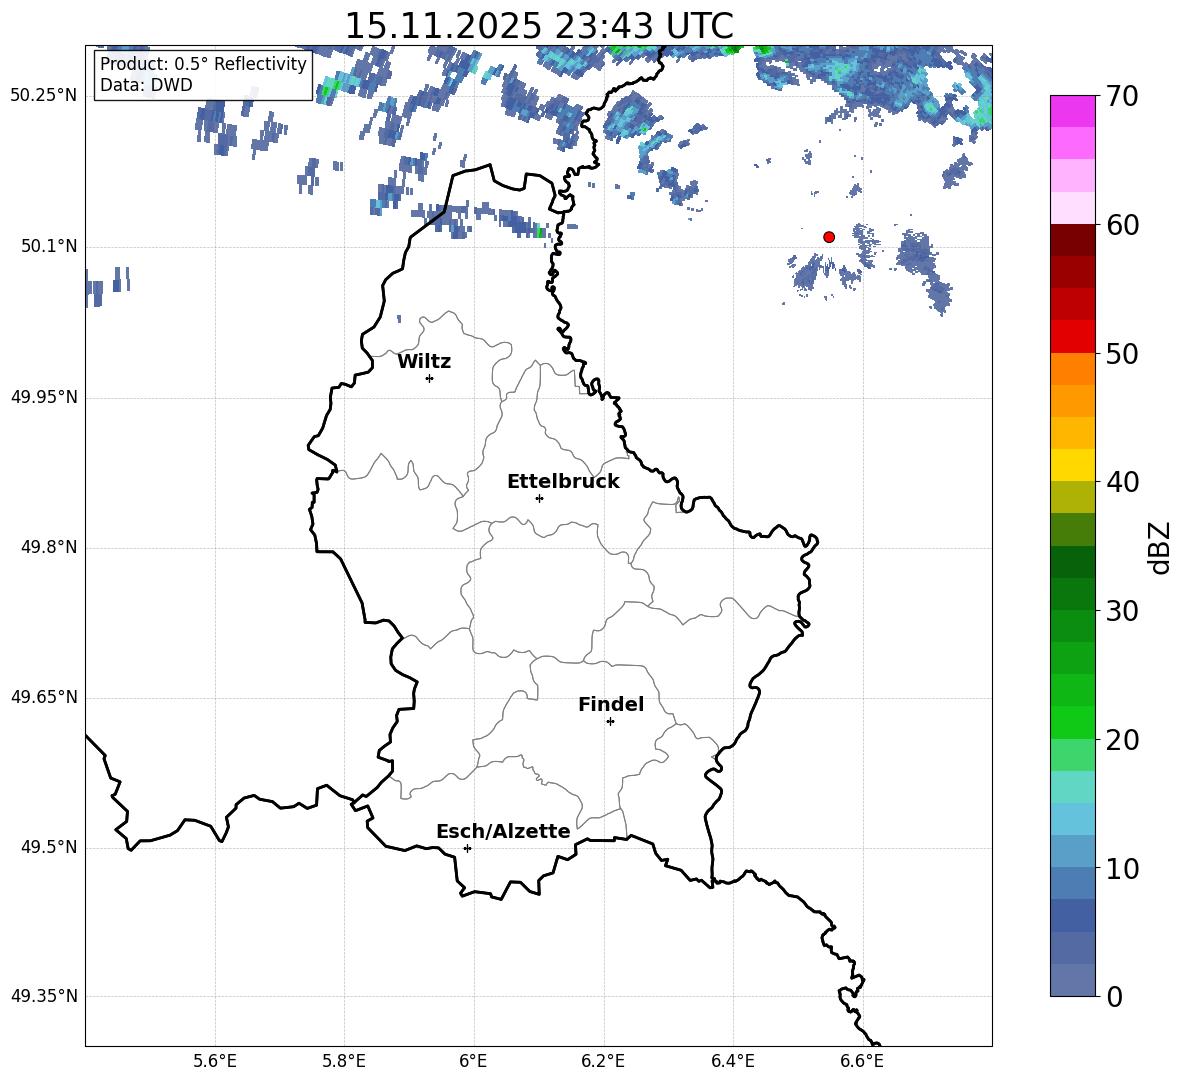Select the Esch/Alzette city label

pyautogui.click(x=503, y=832)
